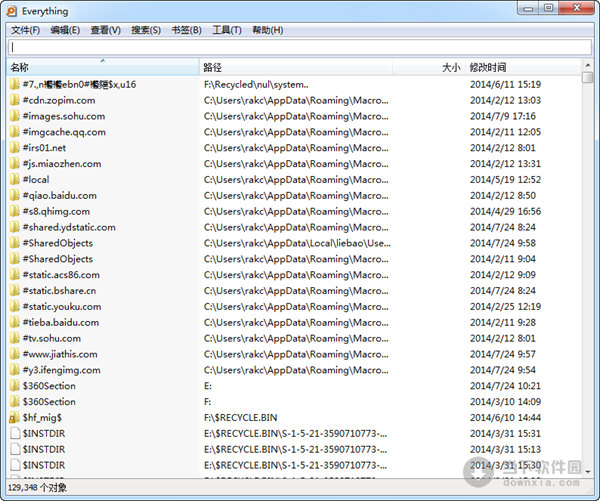Click date 2014/6/10 14:44

pyautogui.click(x=505, y=418)
